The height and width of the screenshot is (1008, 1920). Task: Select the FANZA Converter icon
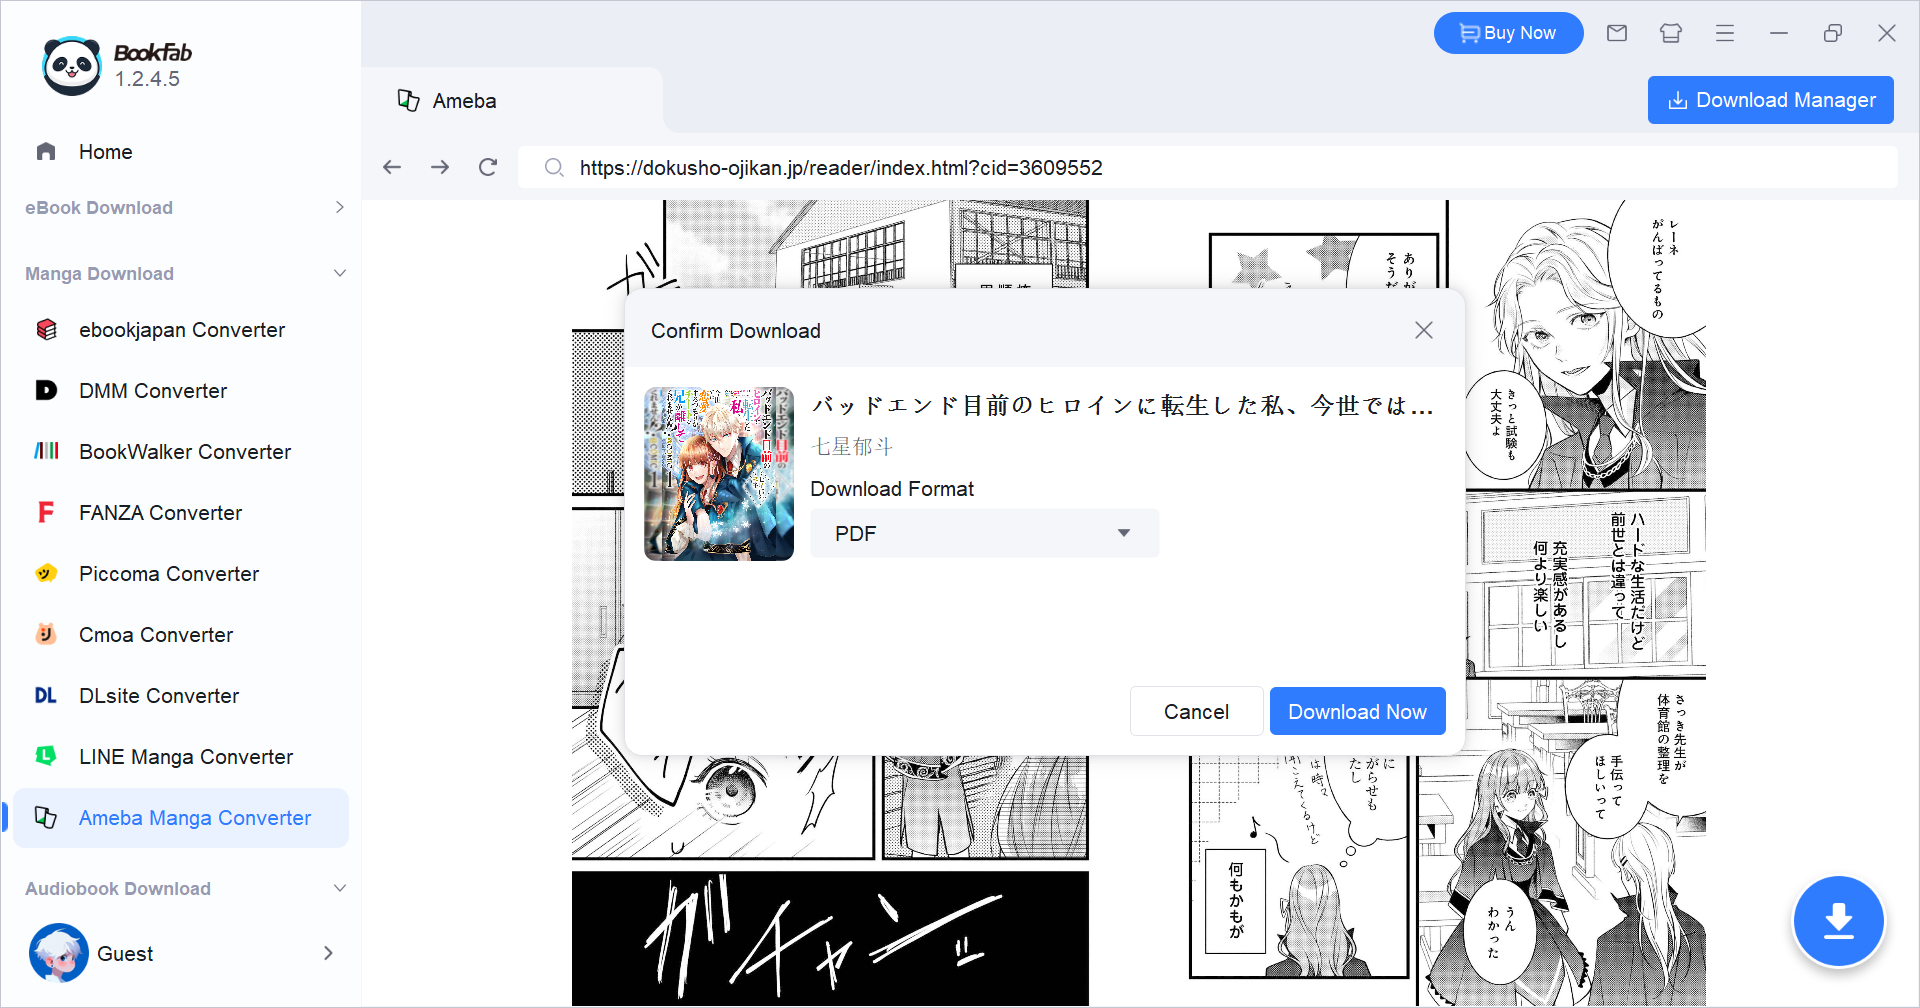46,512
